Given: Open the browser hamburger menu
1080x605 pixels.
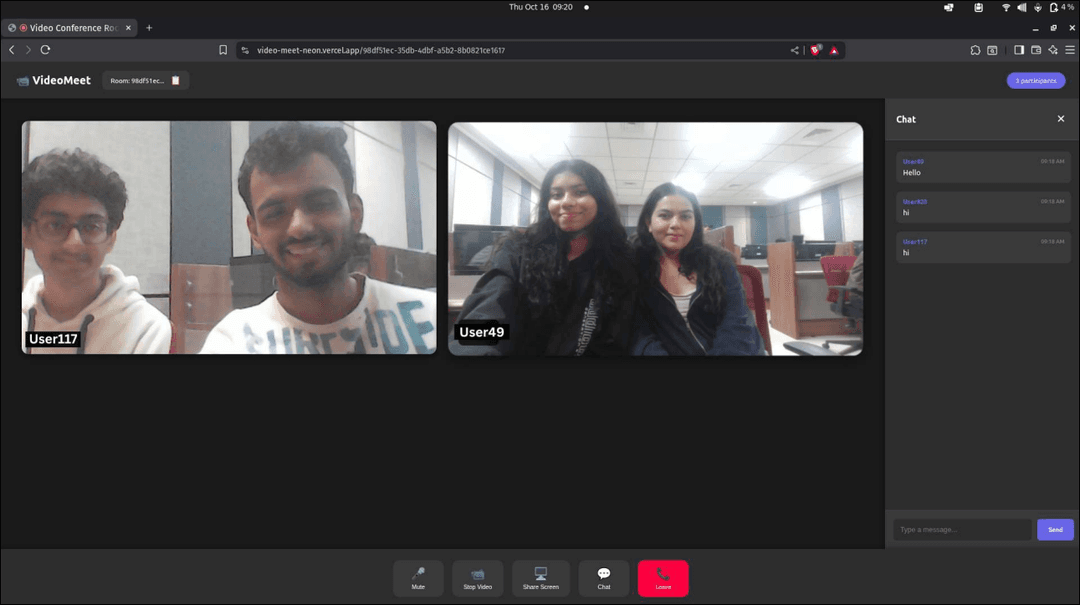Looking at the screenshot, I should click(x=1069, y=50).
